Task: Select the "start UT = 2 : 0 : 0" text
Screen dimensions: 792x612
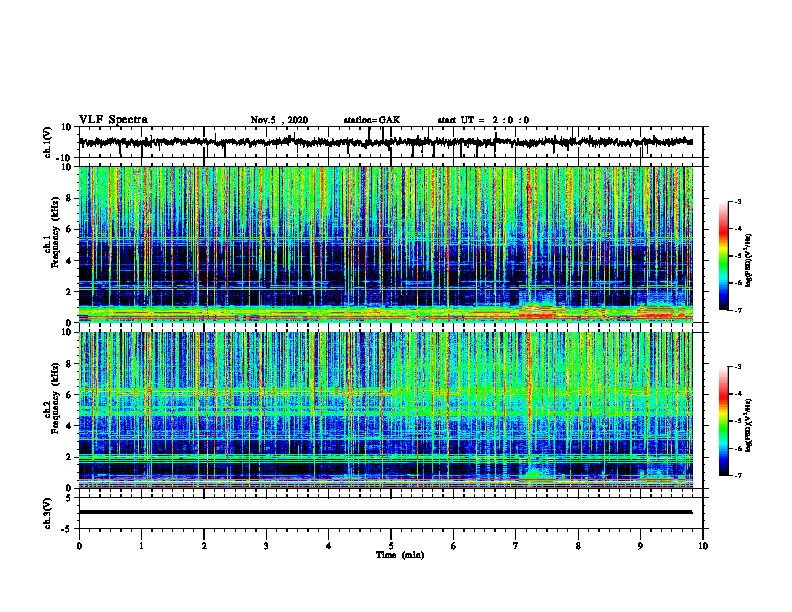Action: (x=483, y=120)
